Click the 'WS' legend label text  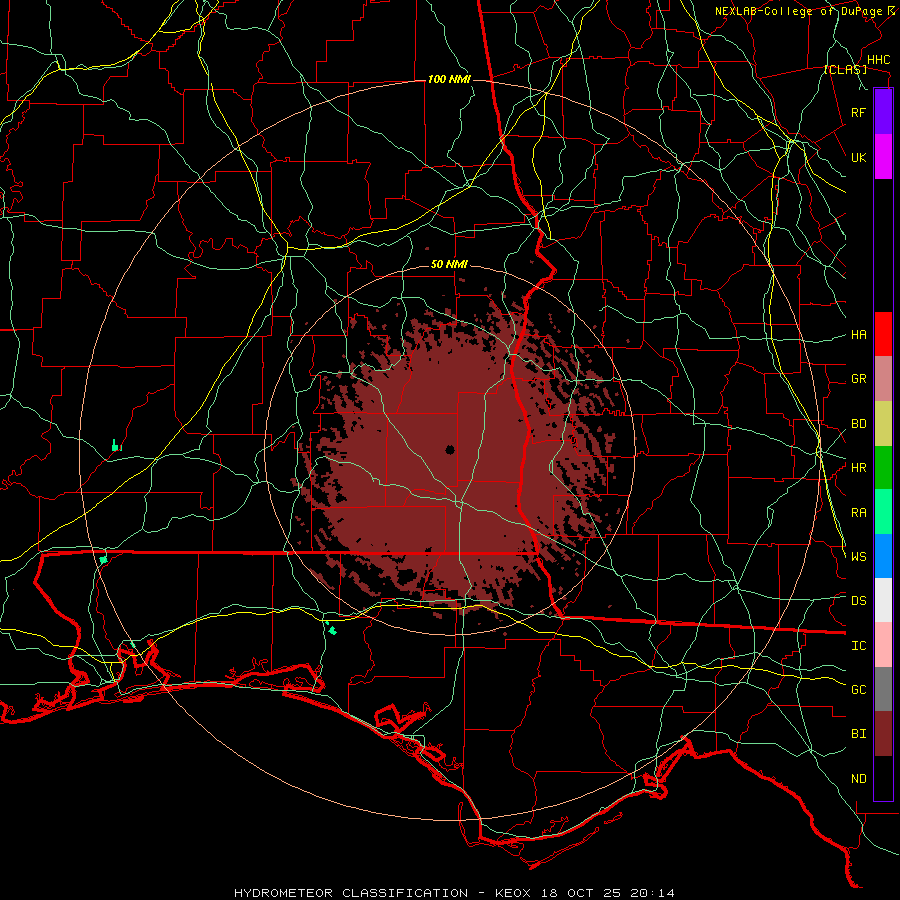pos(858,557)
